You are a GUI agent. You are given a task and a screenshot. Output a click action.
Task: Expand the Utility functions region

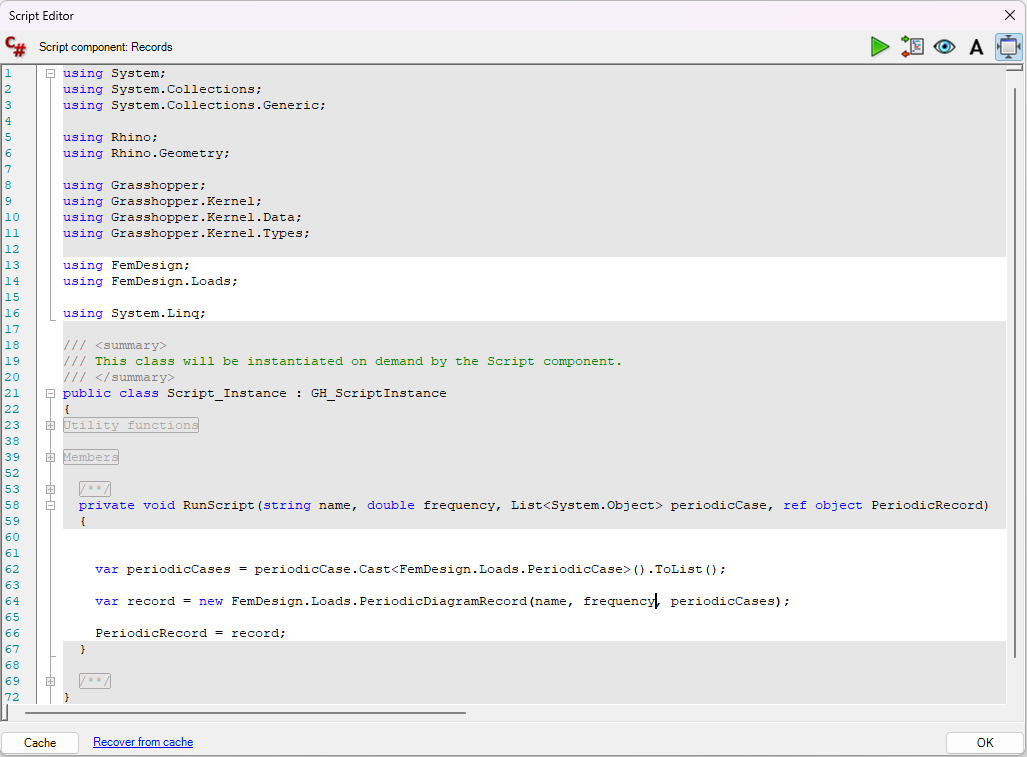pyautogui.click(x=50, y=425)
